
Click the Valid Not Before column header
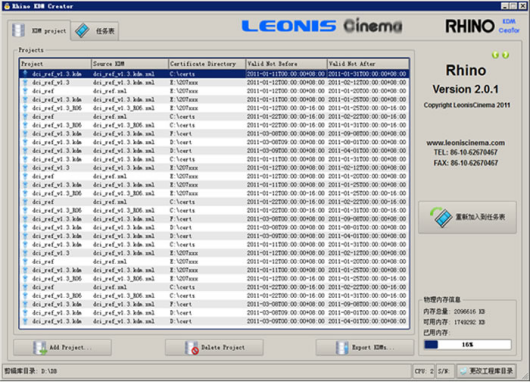[x=286, y=64]
